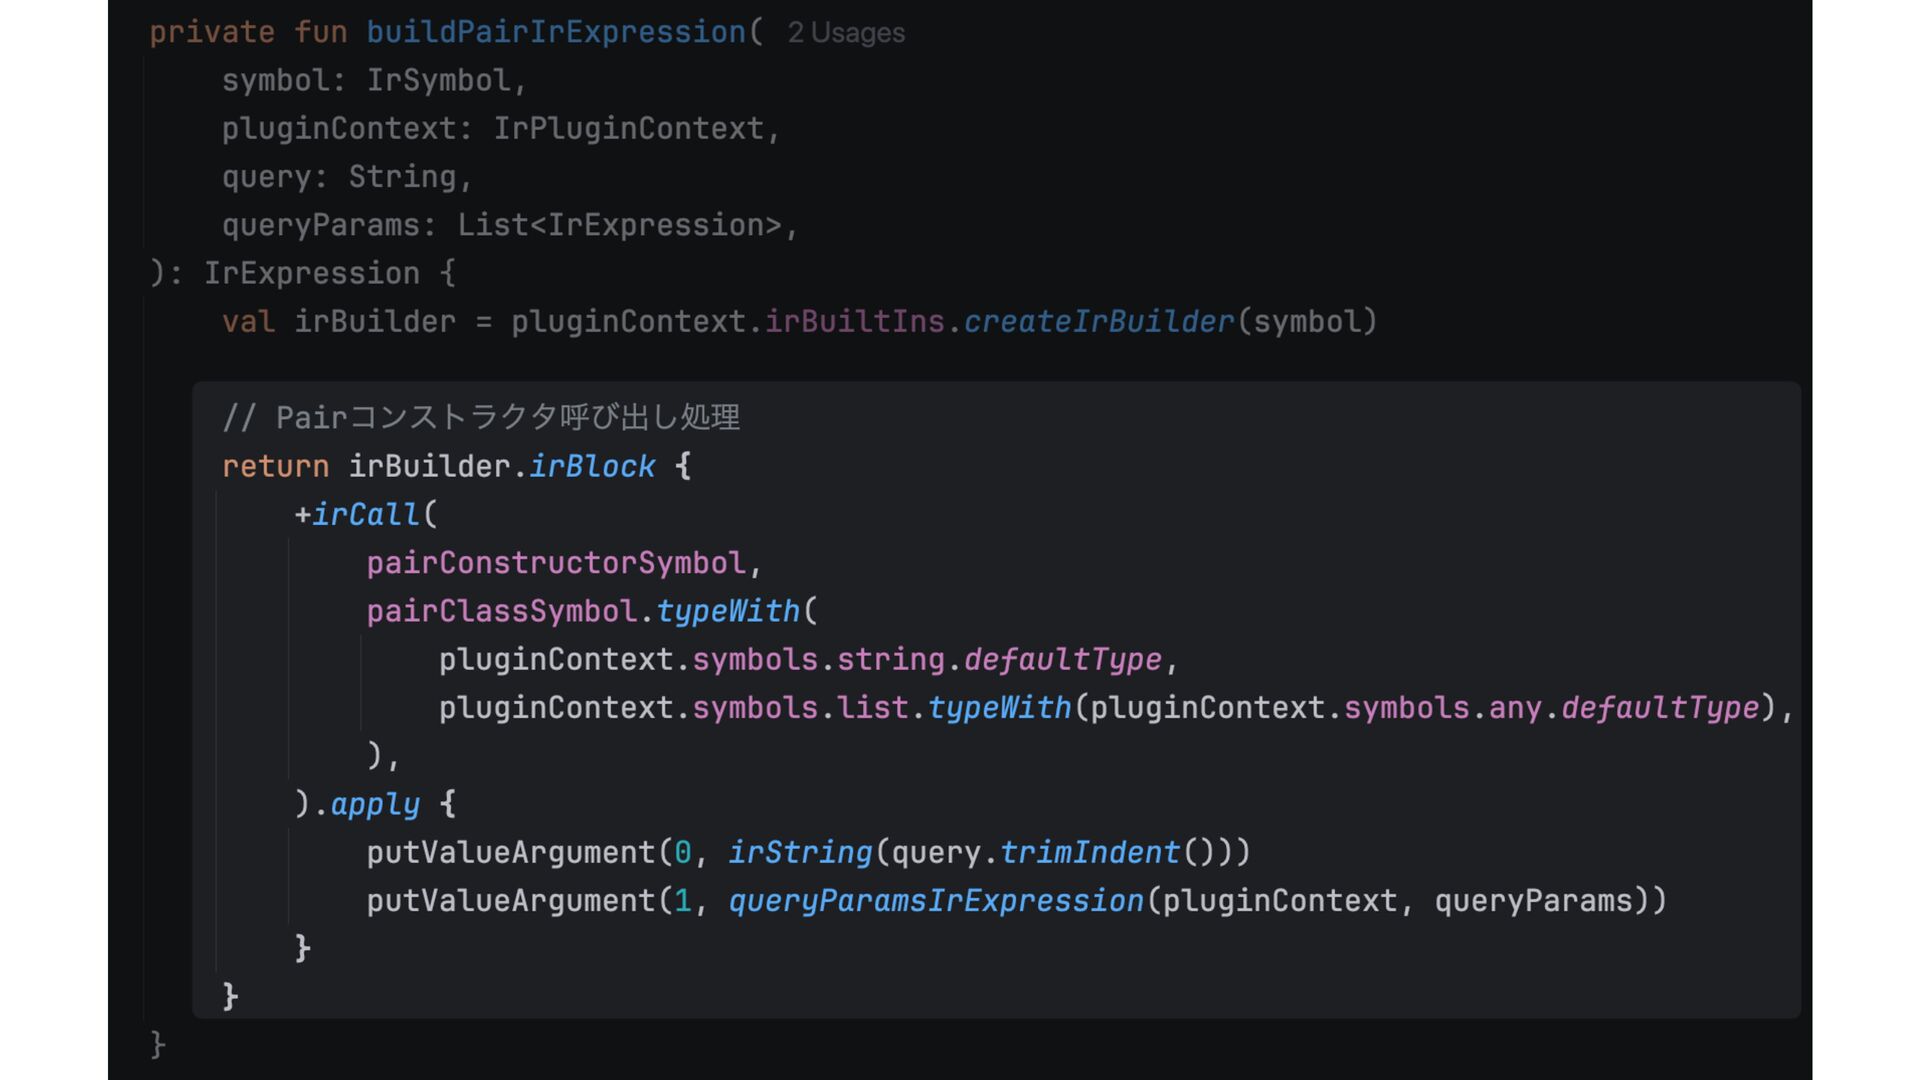The width and height of the screenshot is (1920, 1080).
Task: Click trimIndent method call
Action: tap(1090, 853)
